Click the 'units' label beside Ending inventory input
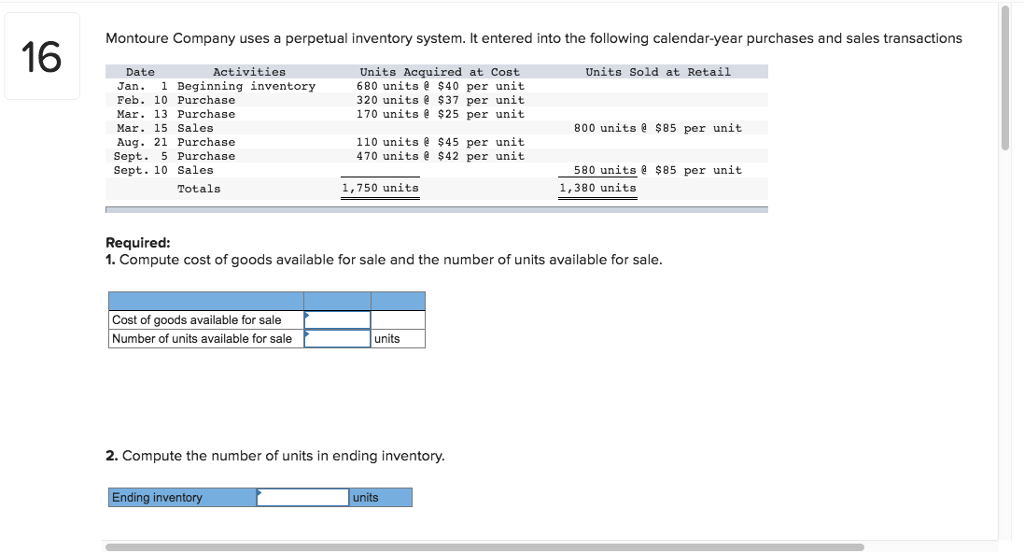The image size is (1024, 552). (x=365, y=497)
